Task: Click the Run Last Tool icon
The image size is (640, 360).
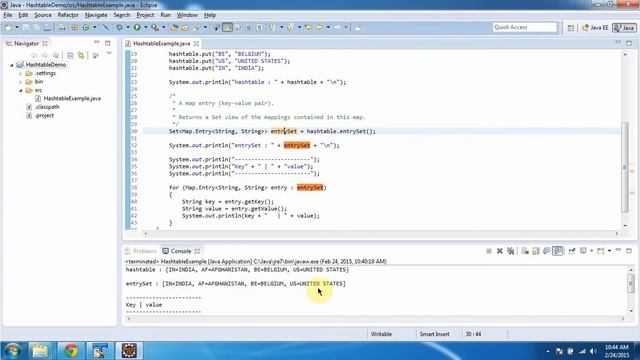Action: click(155, 28)
